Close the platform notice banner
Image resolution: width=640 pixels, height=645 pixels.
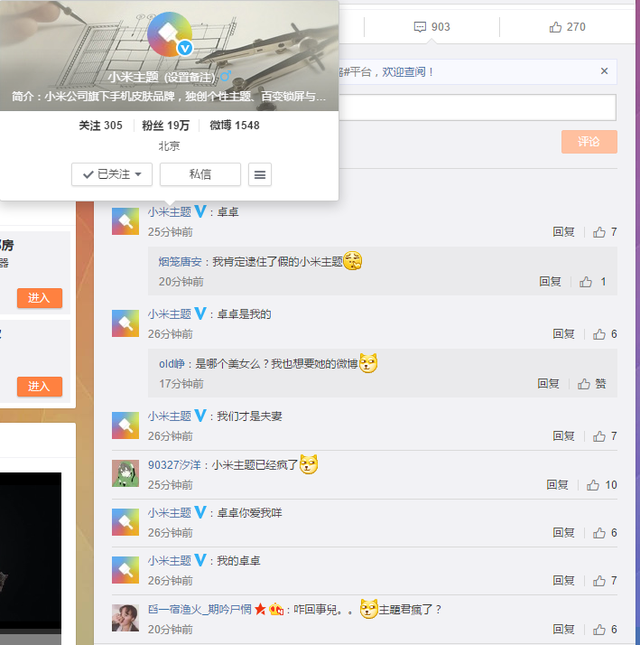pyautogui.click(x=604, y=71)
